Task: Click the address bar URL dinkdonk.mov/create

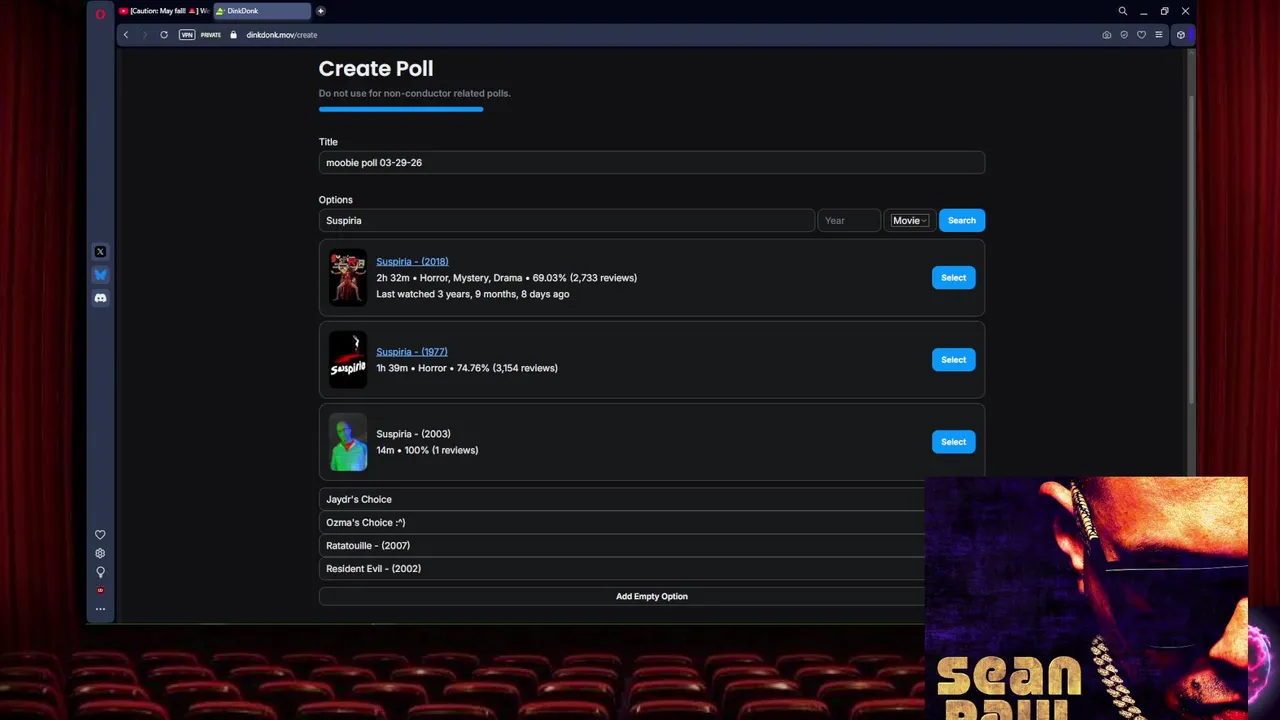Action: coord(282,35)
